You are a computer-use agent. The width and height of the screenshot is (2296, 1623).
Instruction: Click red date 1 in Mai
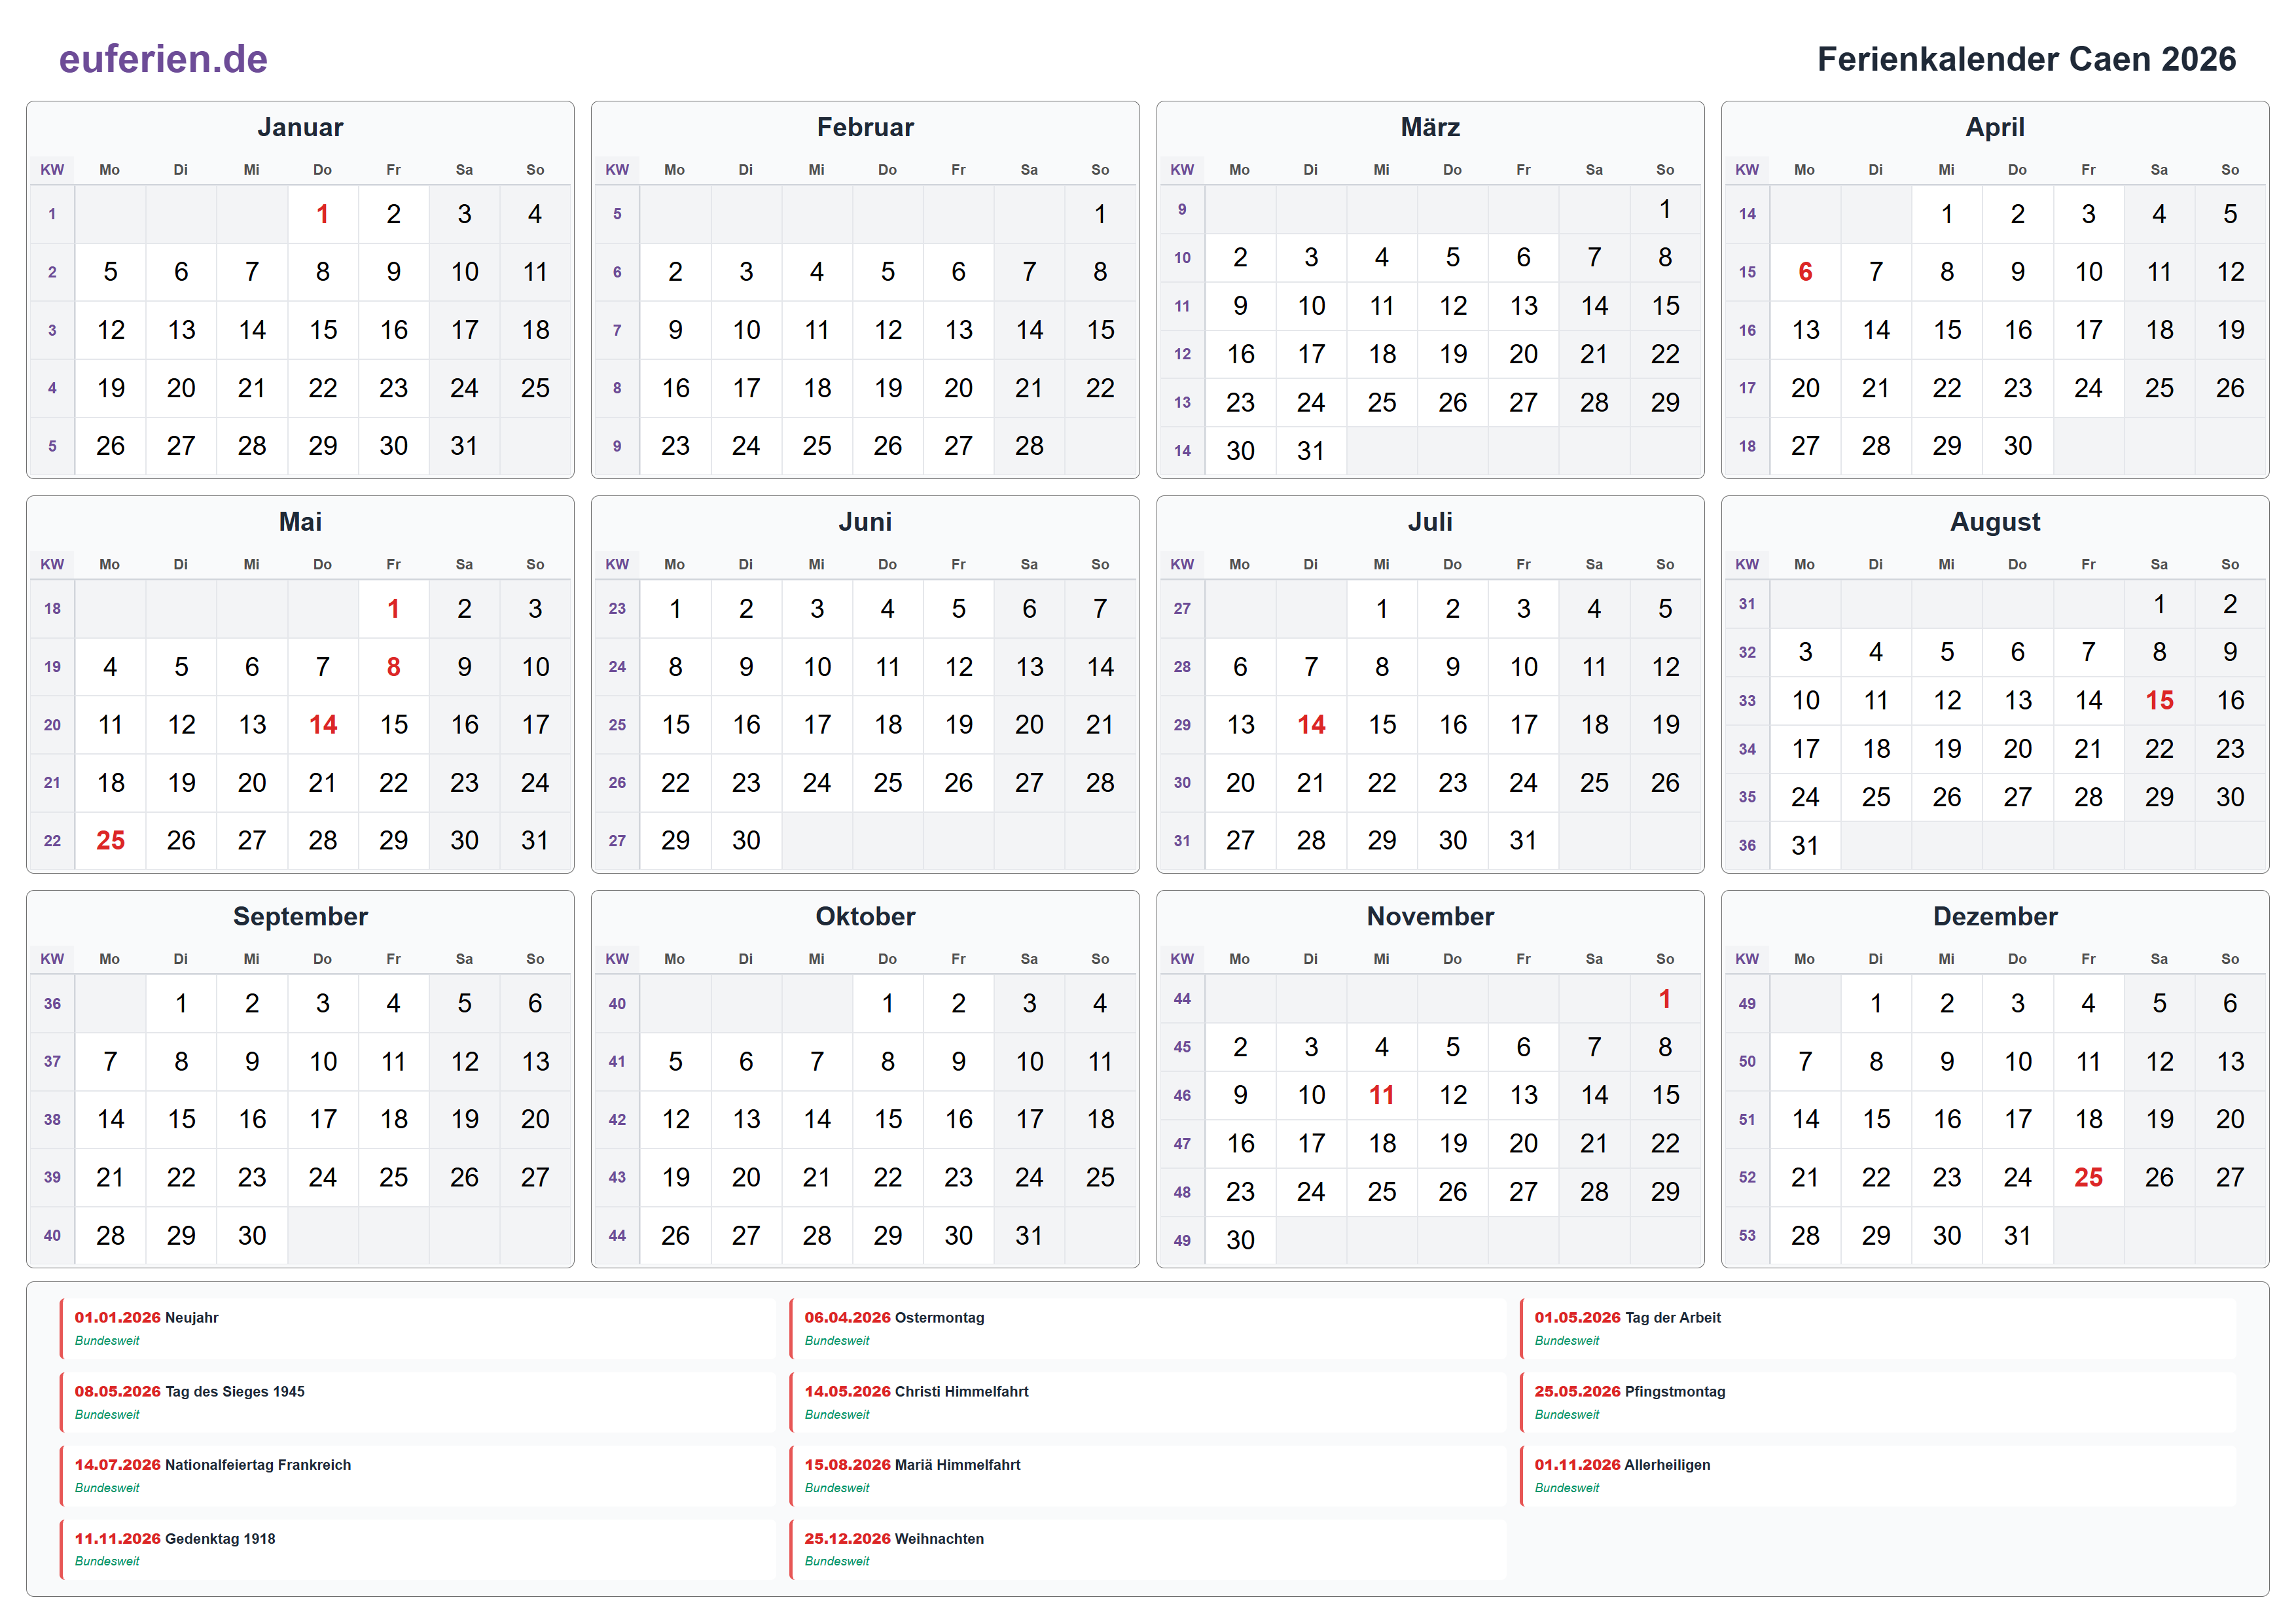(393, 609)
